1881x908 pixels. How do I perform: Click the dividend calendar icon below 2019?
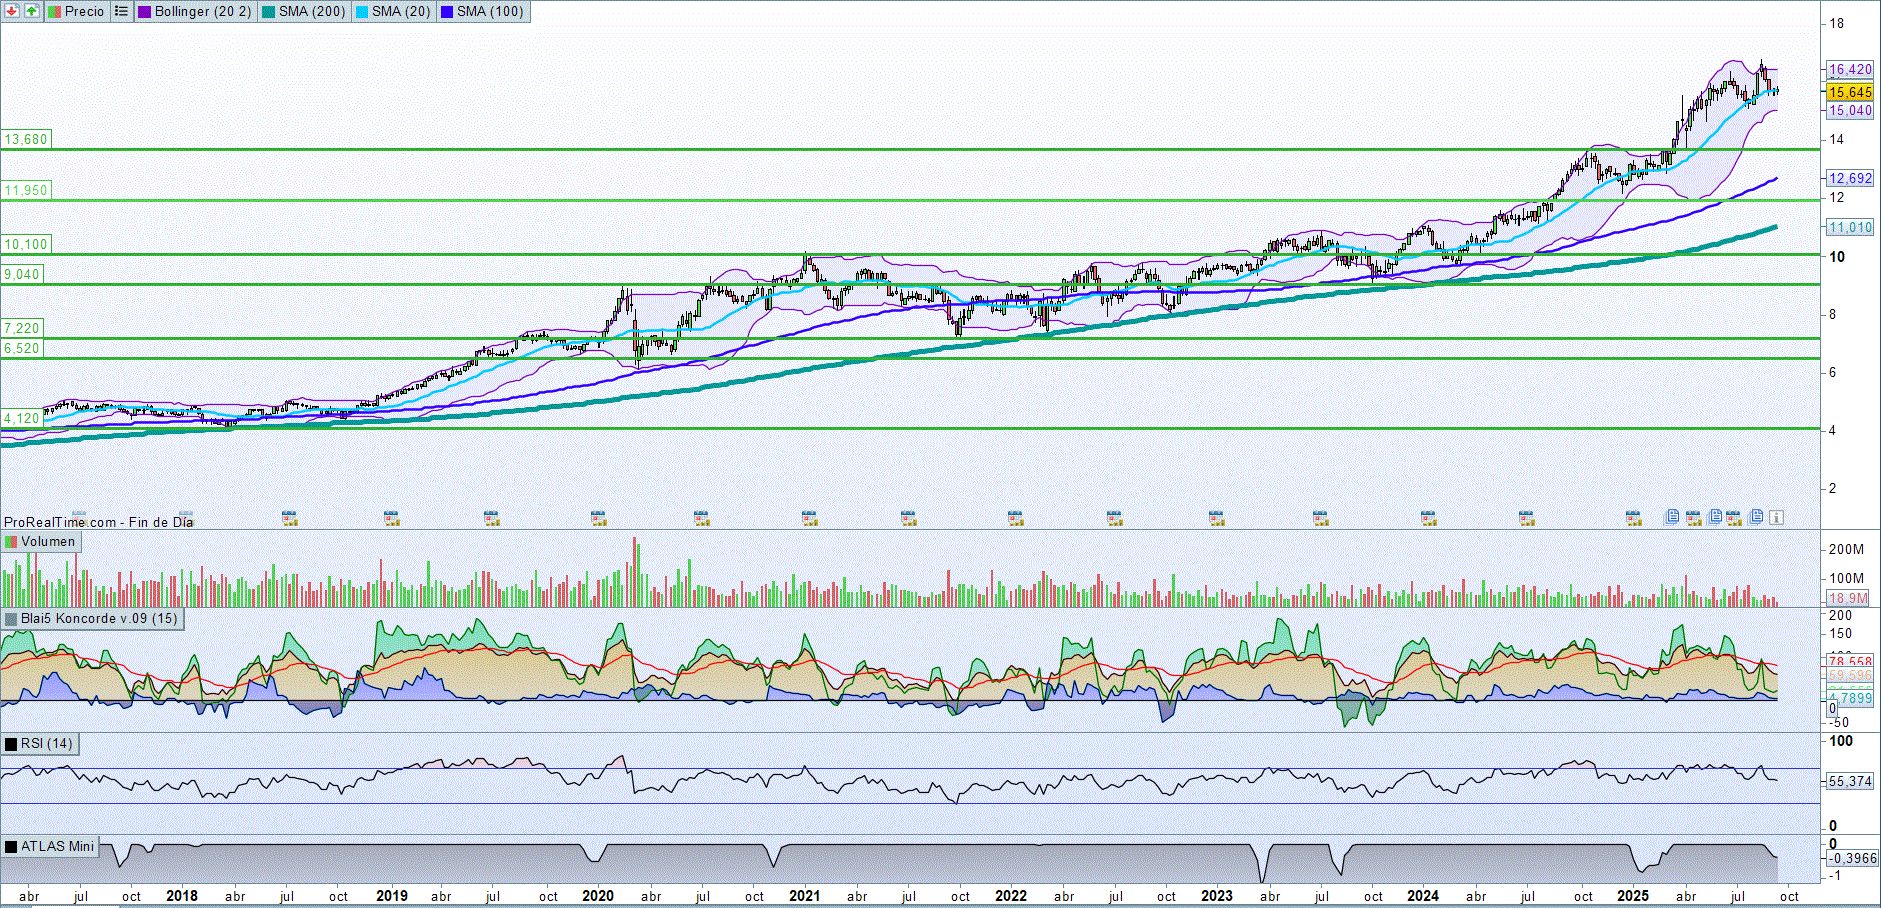(x=392, y=518)
